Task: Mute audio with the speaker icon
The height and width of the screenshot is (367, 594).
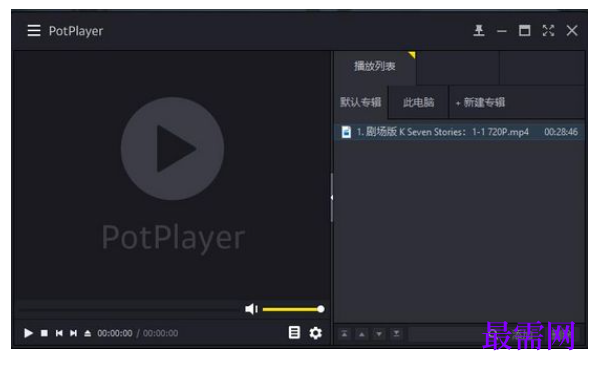Action: click(x=252, y=309)
